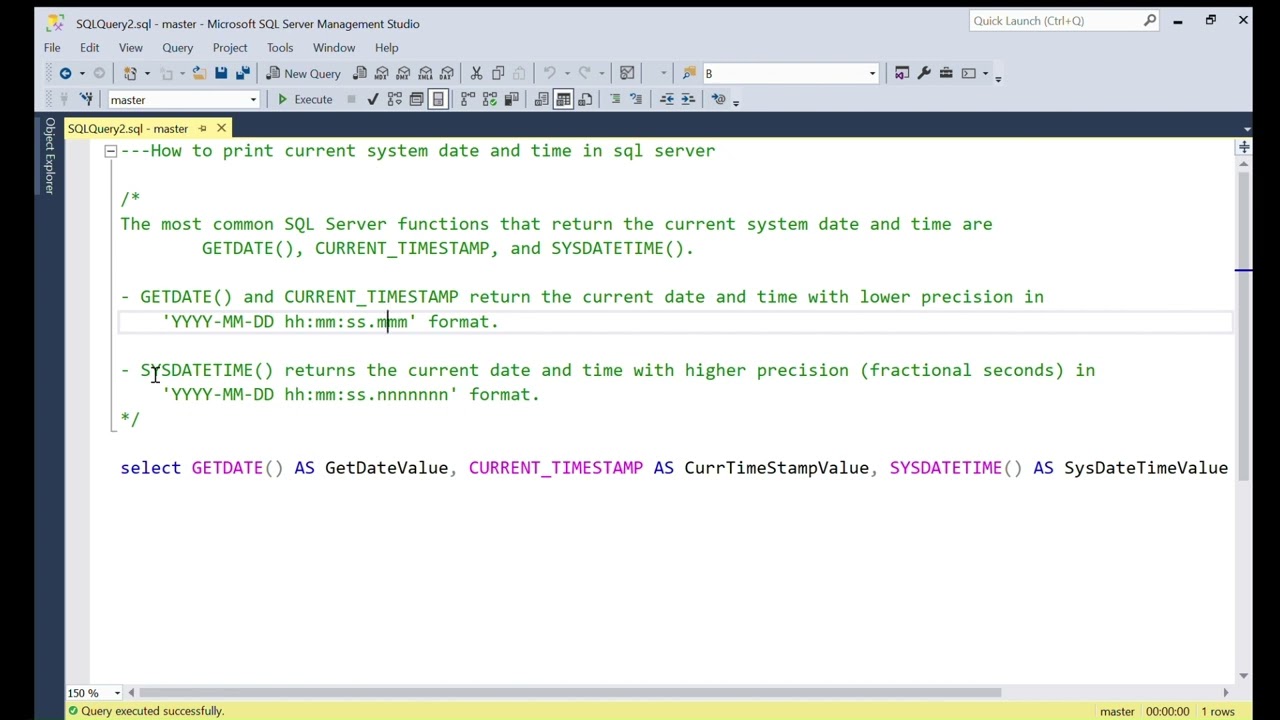This screenshot has width=1280, height=720.
Task: Click the Specify Values for Template Parameters icon
Action: [x=718, y=99]
